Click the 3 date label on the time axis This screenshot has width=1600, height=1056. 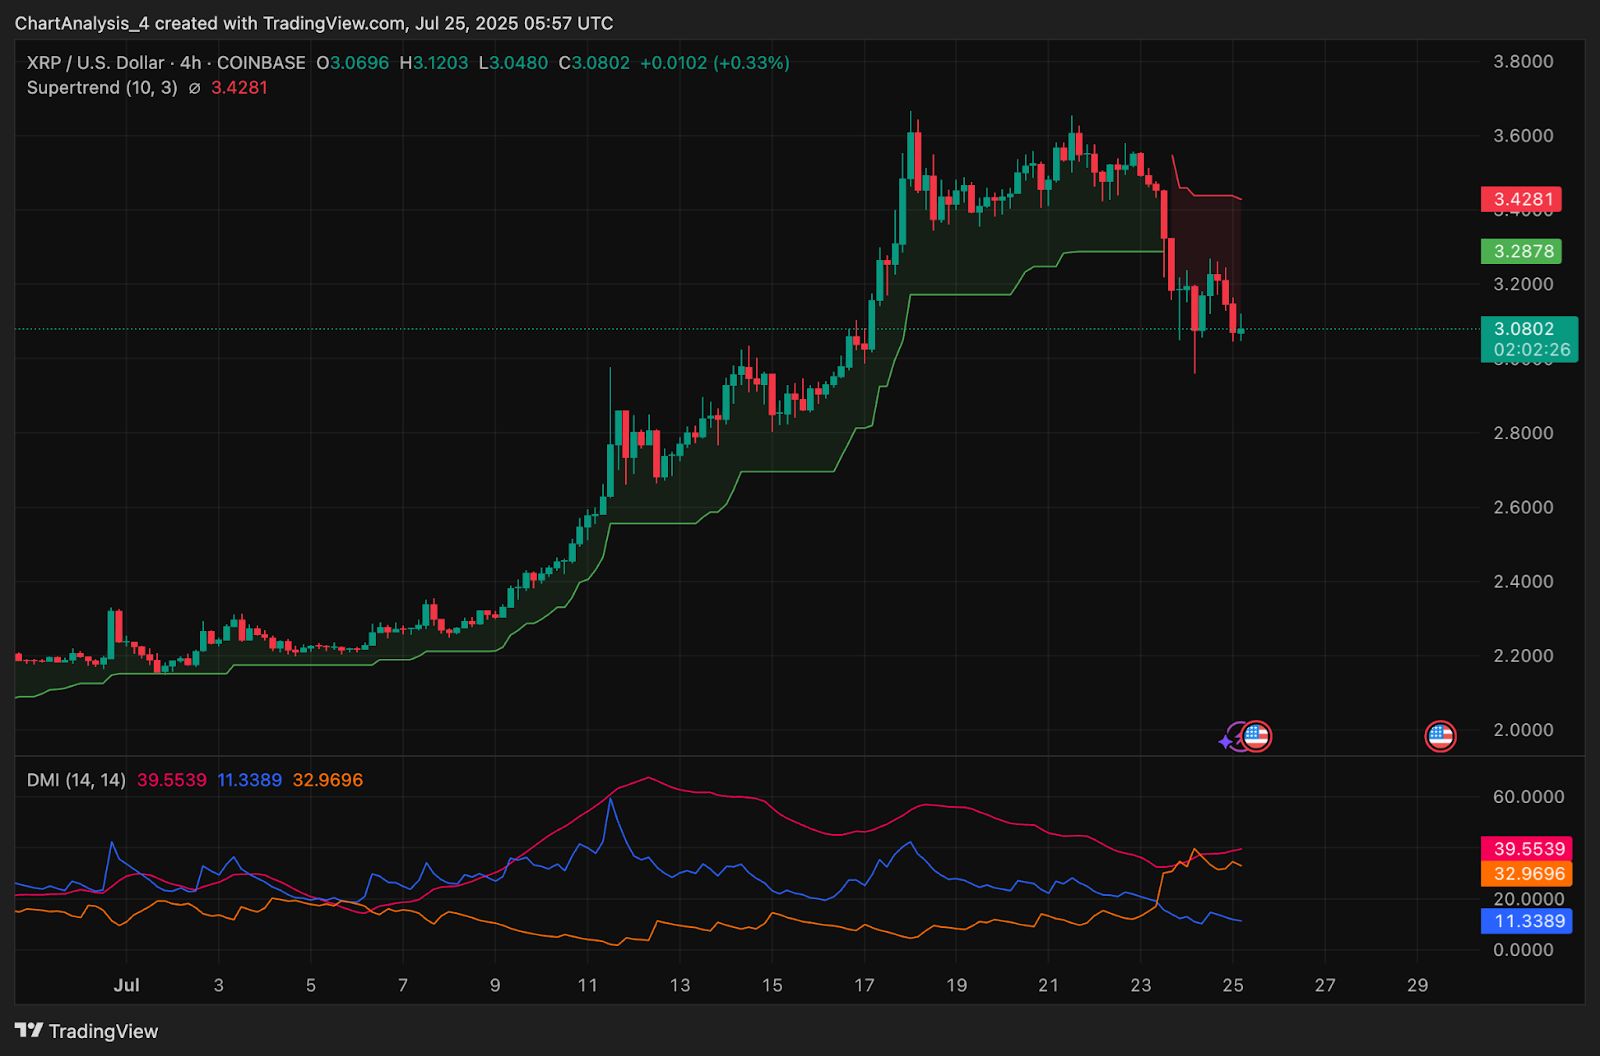218,985
